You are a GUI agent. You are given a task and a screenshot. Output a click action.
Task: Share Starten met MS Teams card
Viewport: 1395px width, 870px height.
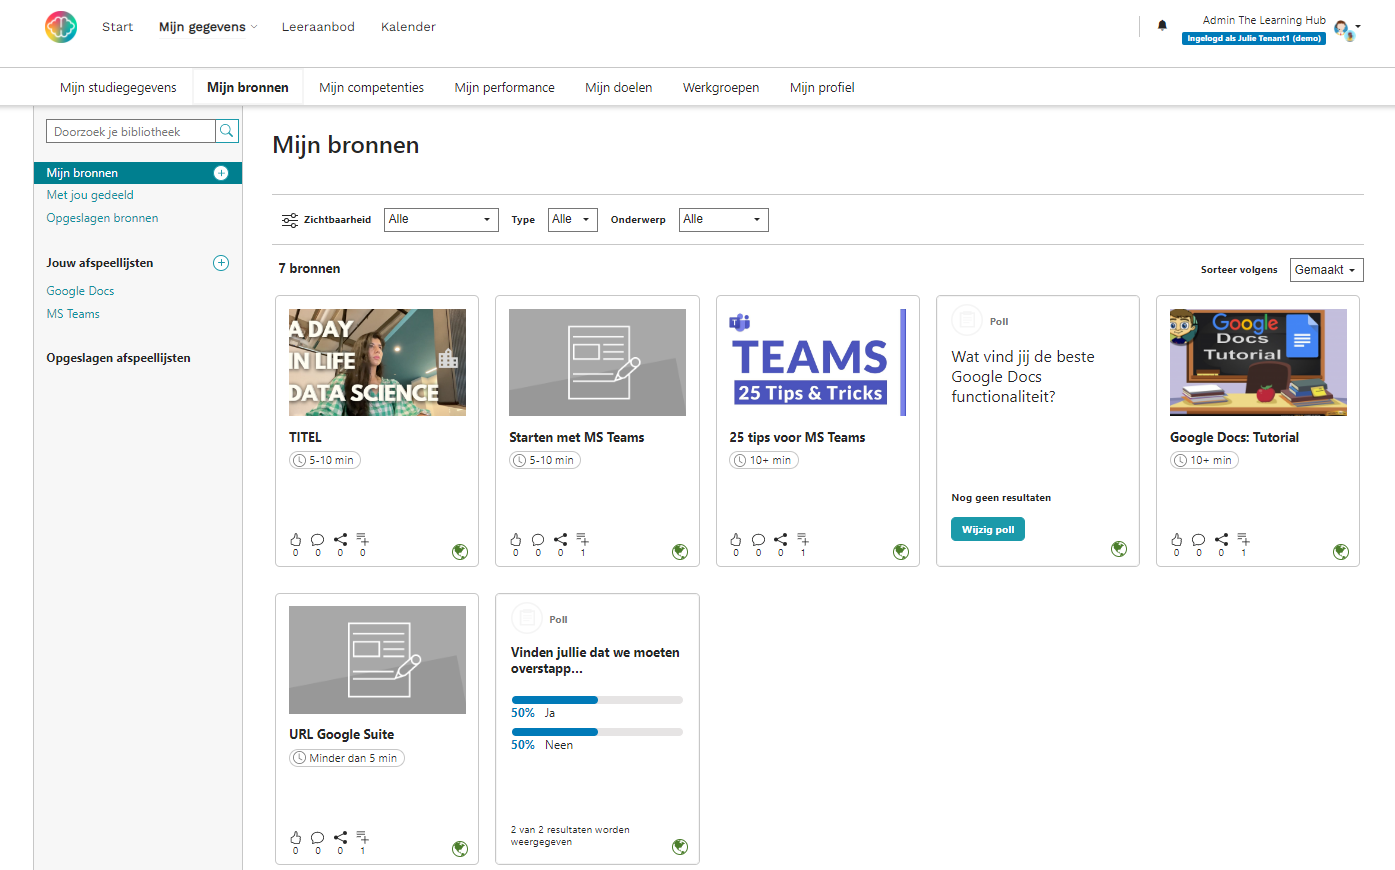click(560, 540)
